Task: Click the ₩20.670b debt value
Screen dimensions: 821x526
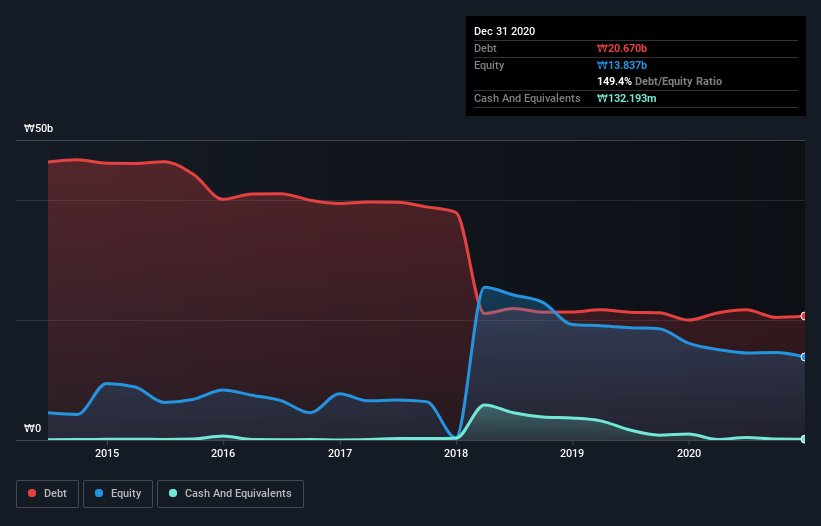Action: [x=622, y=48]
